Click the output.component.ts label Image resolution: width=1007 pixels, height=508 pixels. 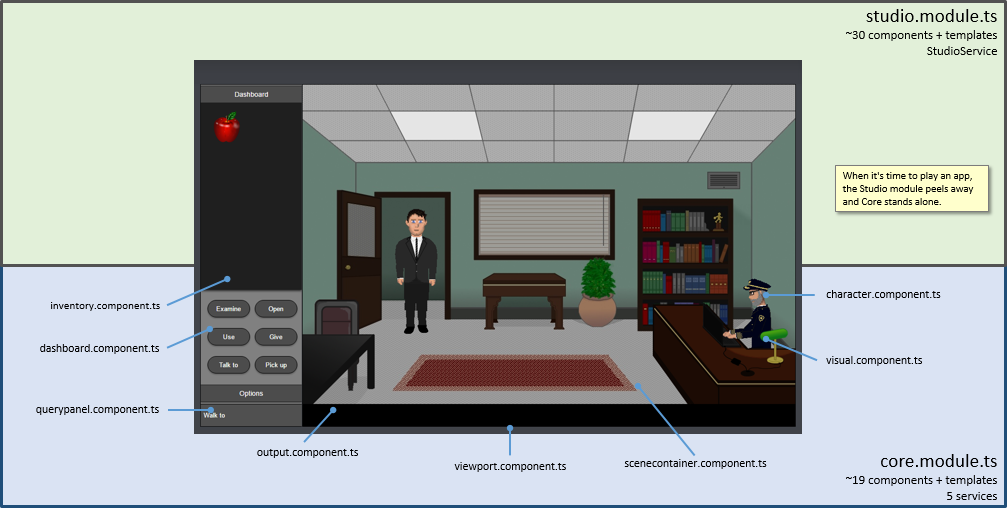tap(308, 452)
